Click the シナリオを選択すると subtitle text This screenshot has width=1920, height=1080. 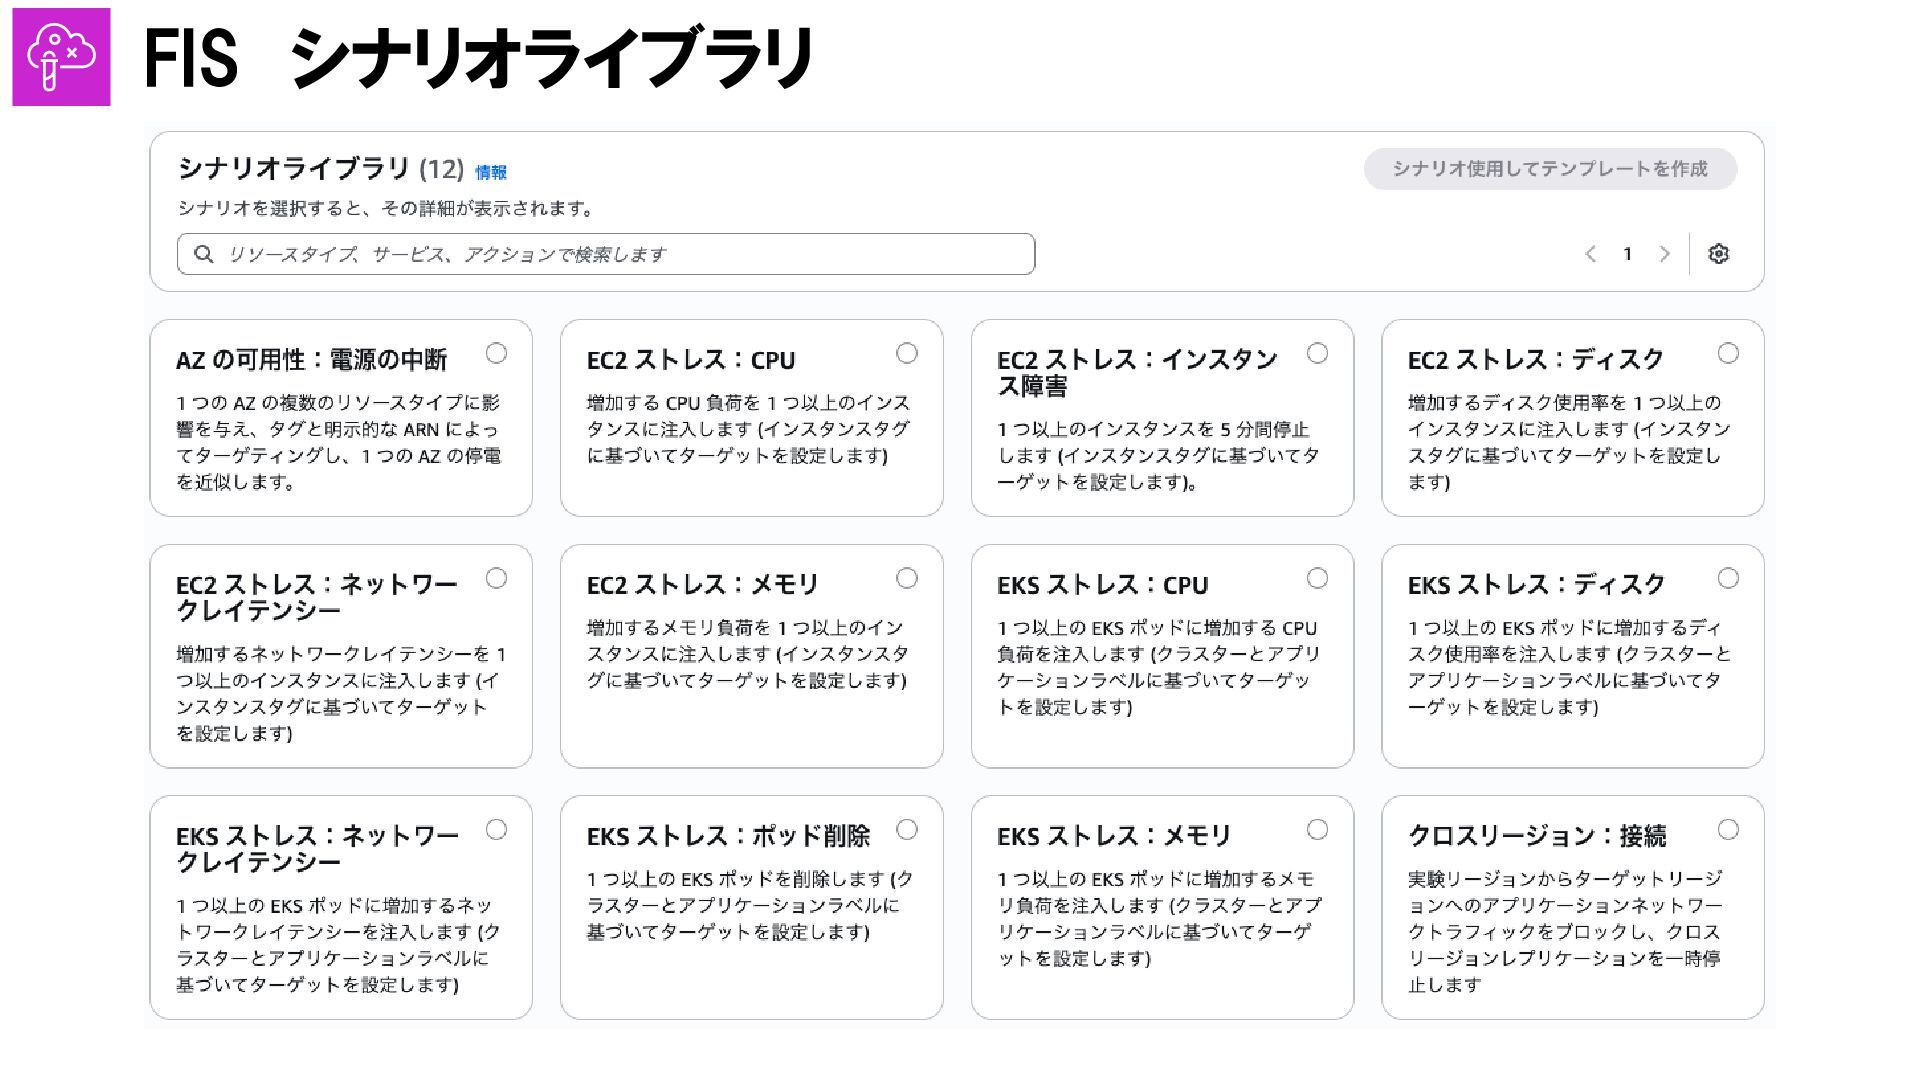[388, 209]
